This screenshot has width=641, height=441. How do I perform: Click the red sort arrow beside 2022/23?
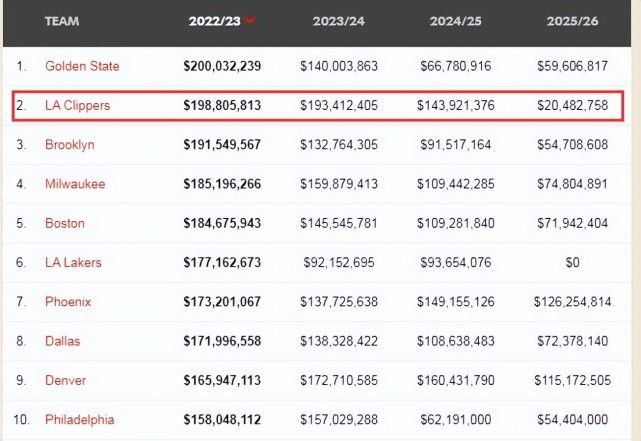(x=249, y=20)
